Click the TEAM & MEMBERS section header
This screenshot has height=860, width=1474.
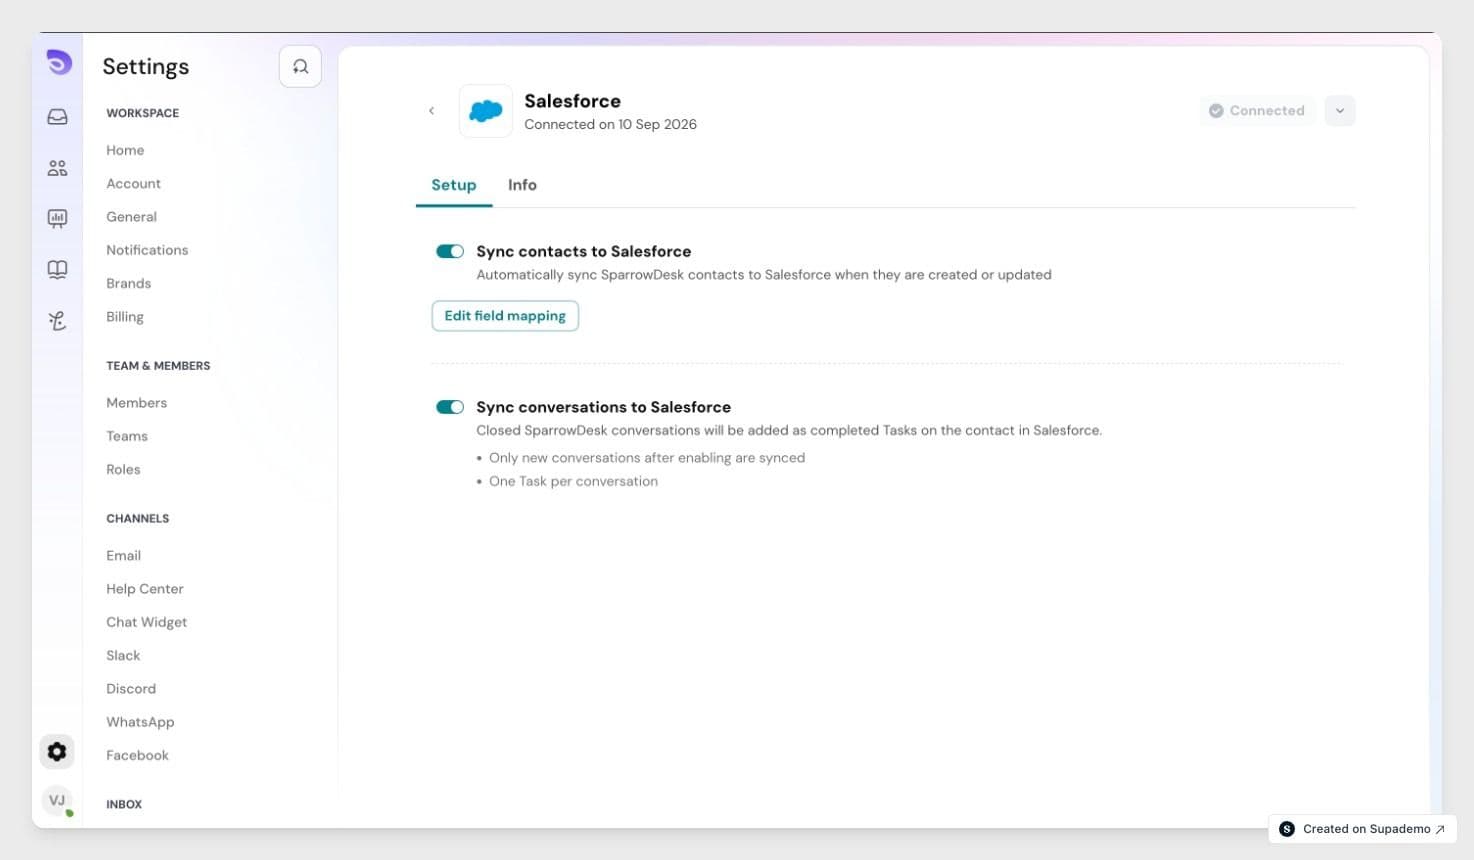(x=158, y=366)
